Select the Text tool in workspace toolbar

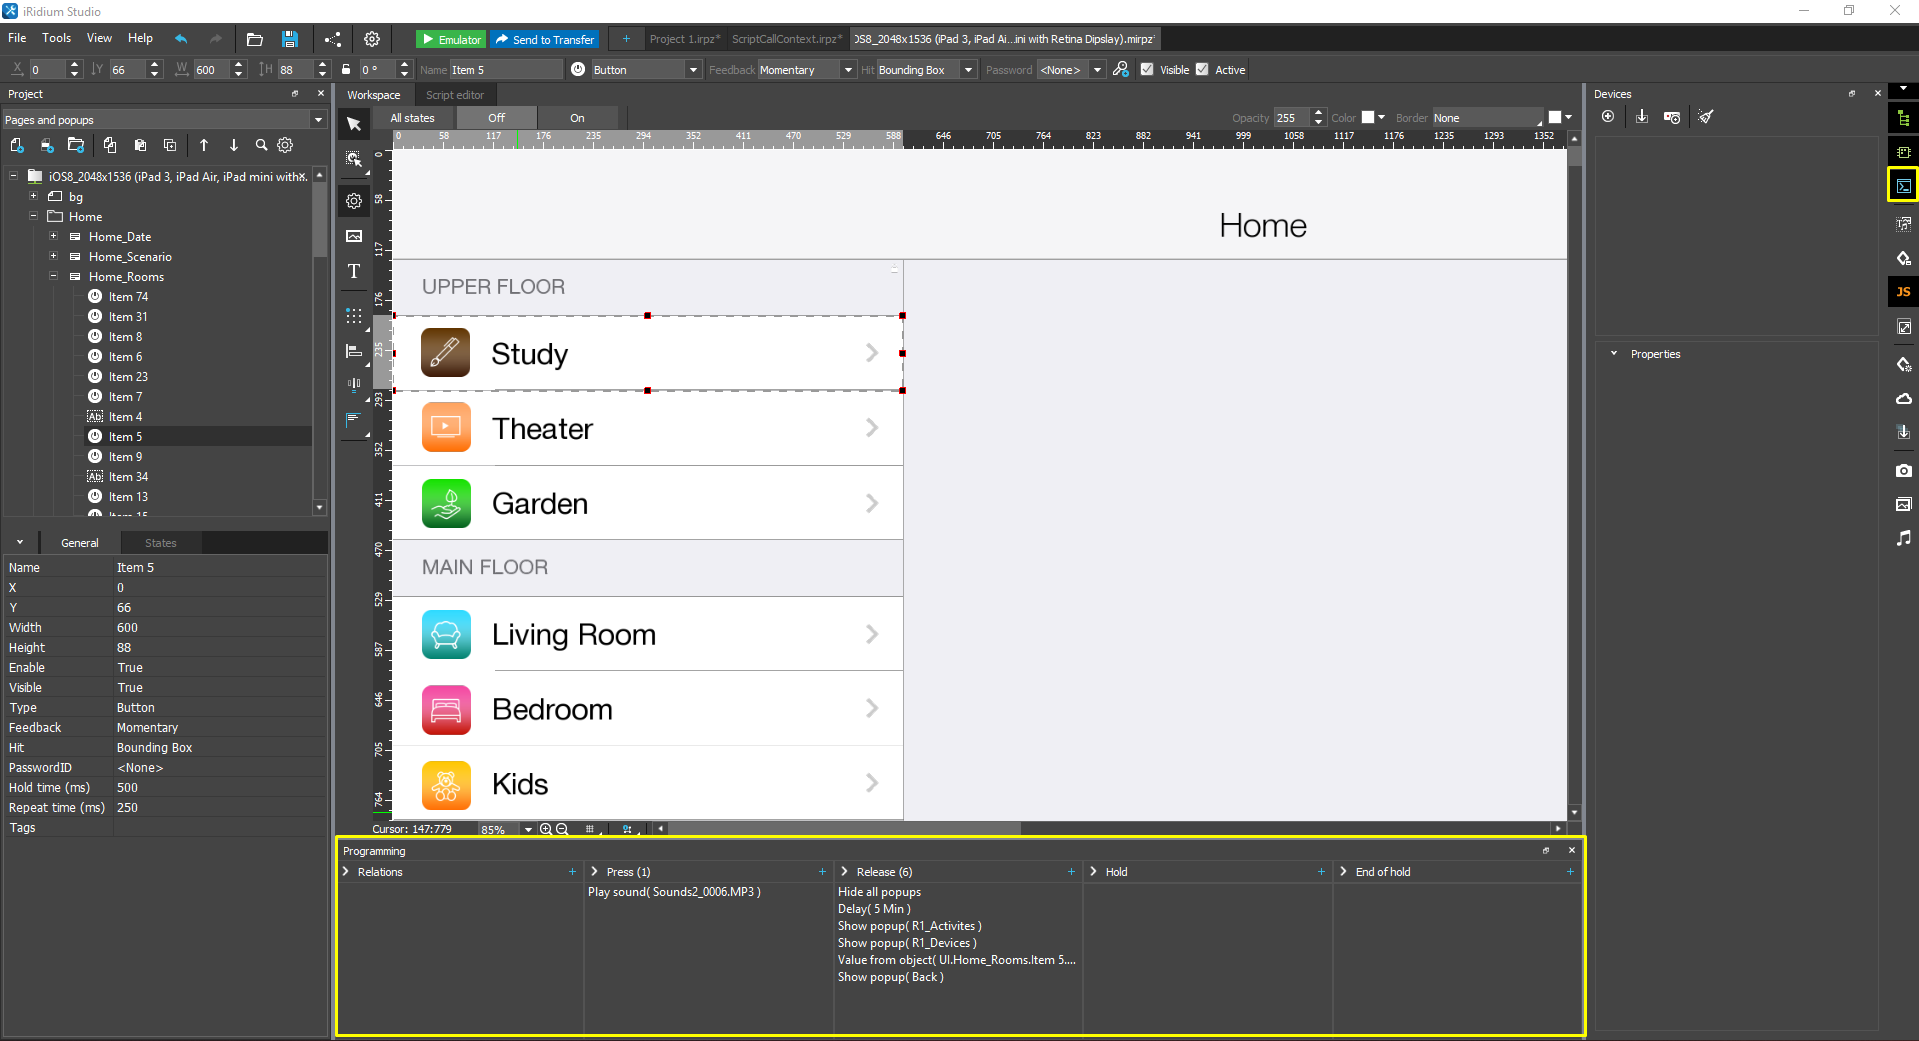coord(354,271)
